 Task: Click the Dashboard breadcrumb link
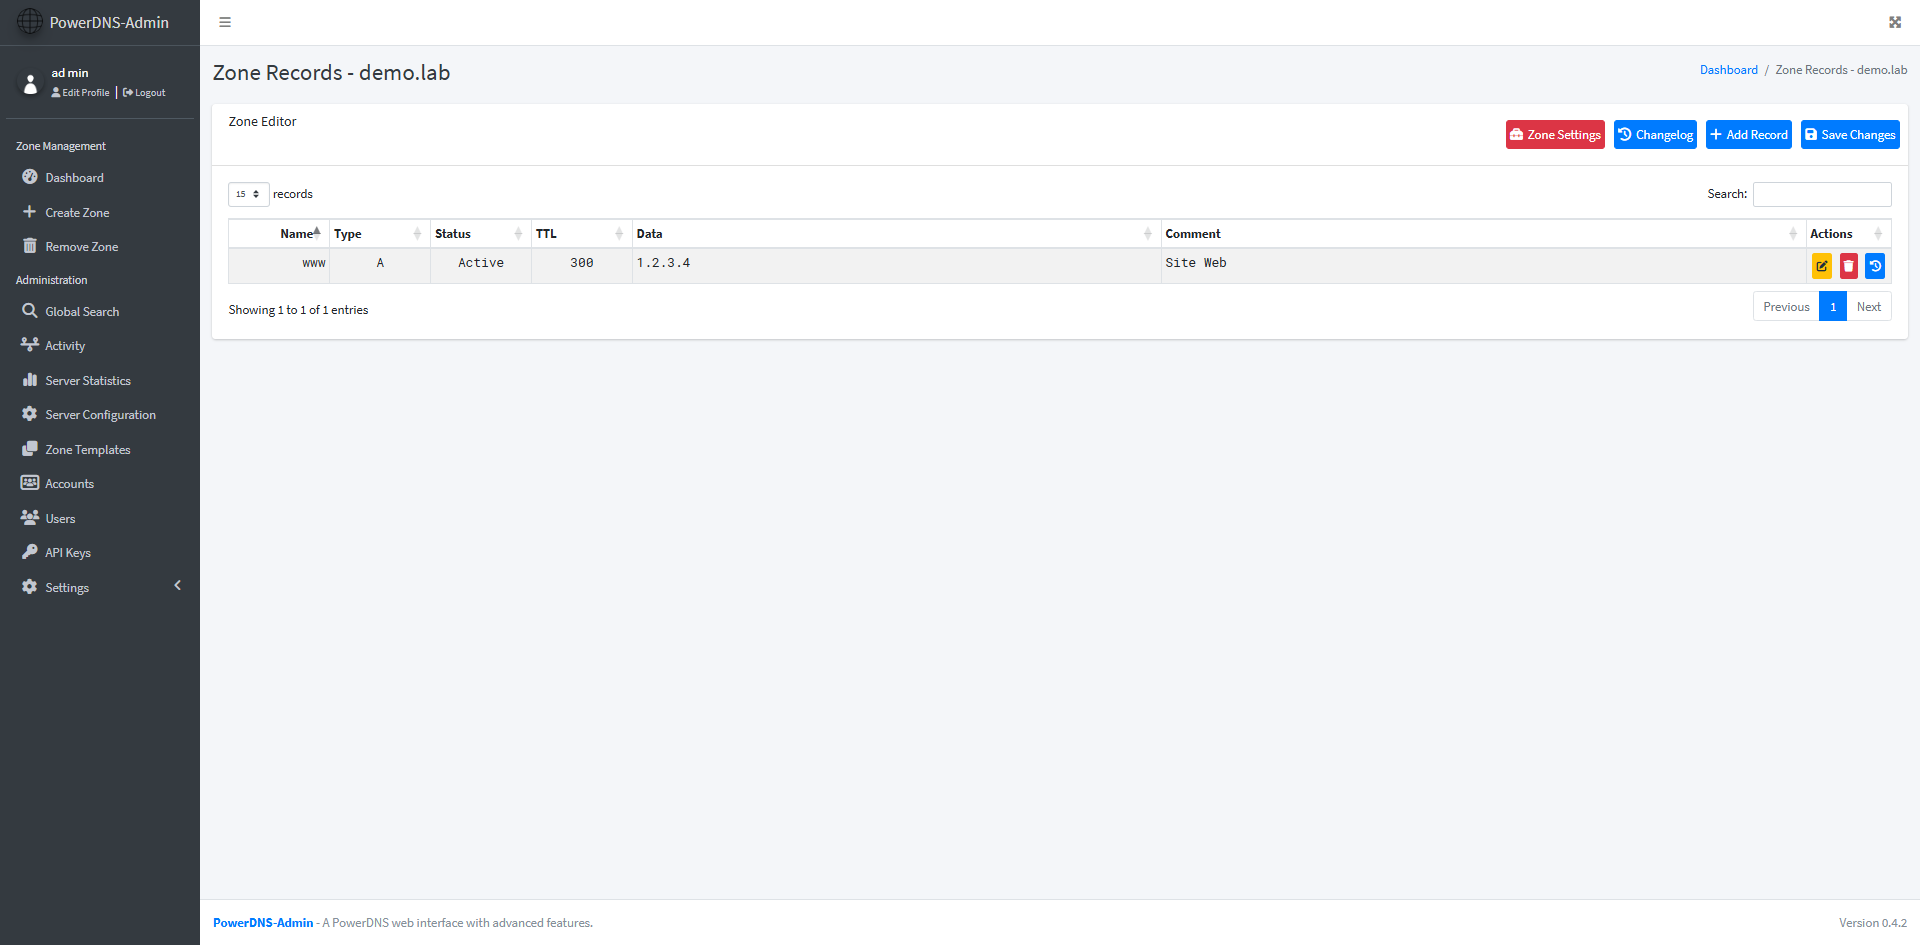(x=1728, y=70)
